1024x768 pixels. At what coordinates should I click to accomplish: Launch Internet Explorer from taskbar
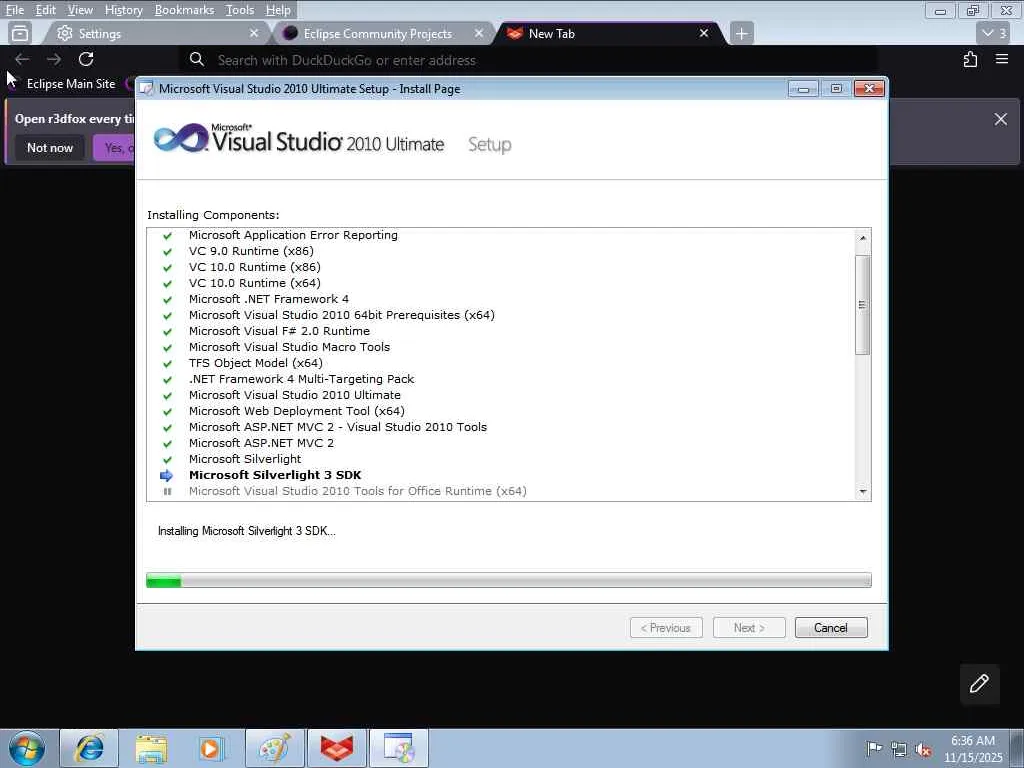(89, 748)
